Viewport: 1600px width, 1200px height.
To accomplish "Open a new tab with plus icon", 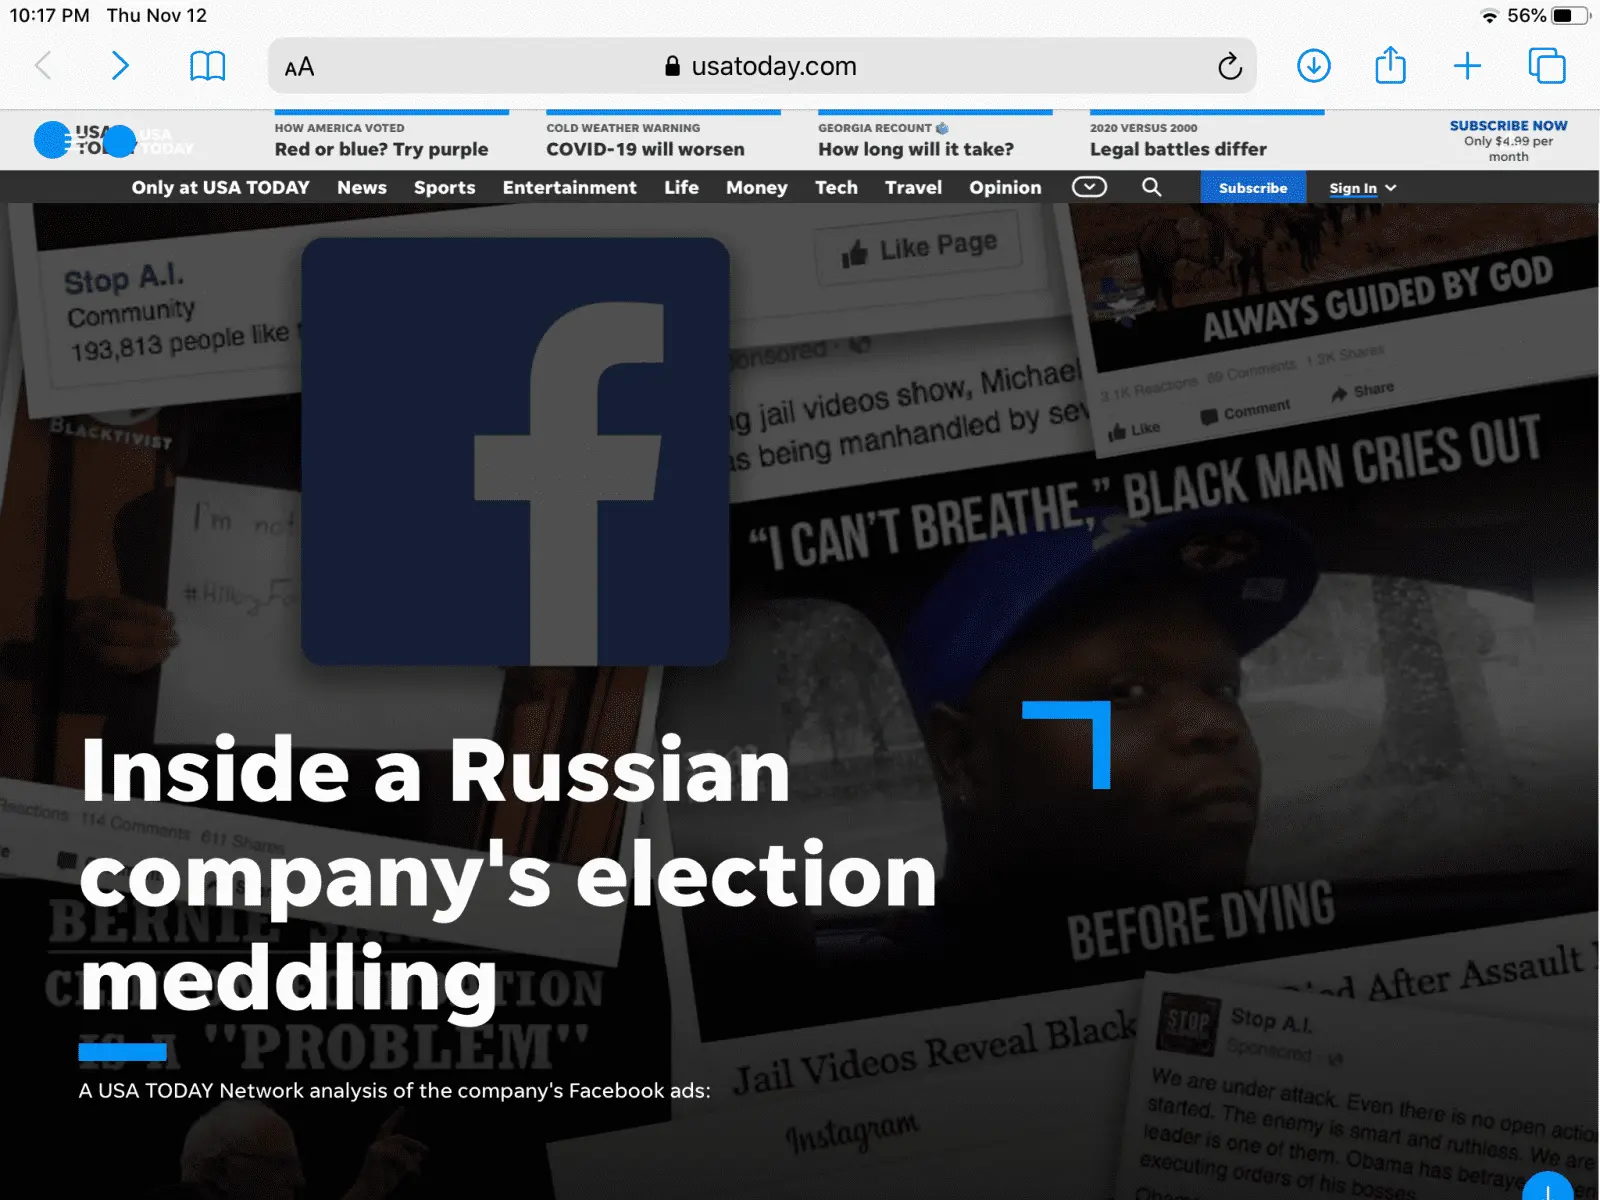I will [1467, 66].
